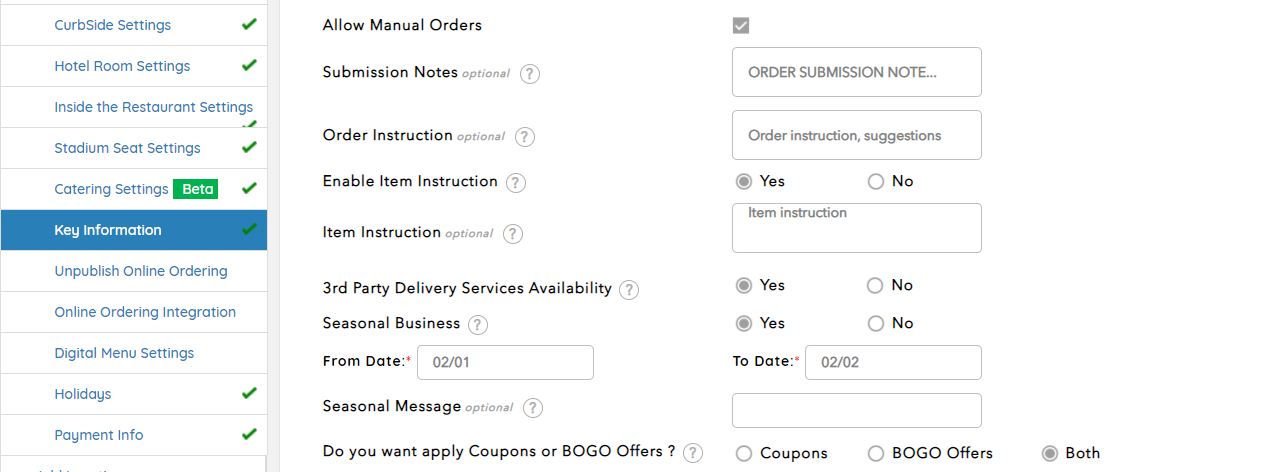The width and height of the screenshot is (1270, 472).
Task: Select the Coupons radio option
Action: click(x=744, y=454)
